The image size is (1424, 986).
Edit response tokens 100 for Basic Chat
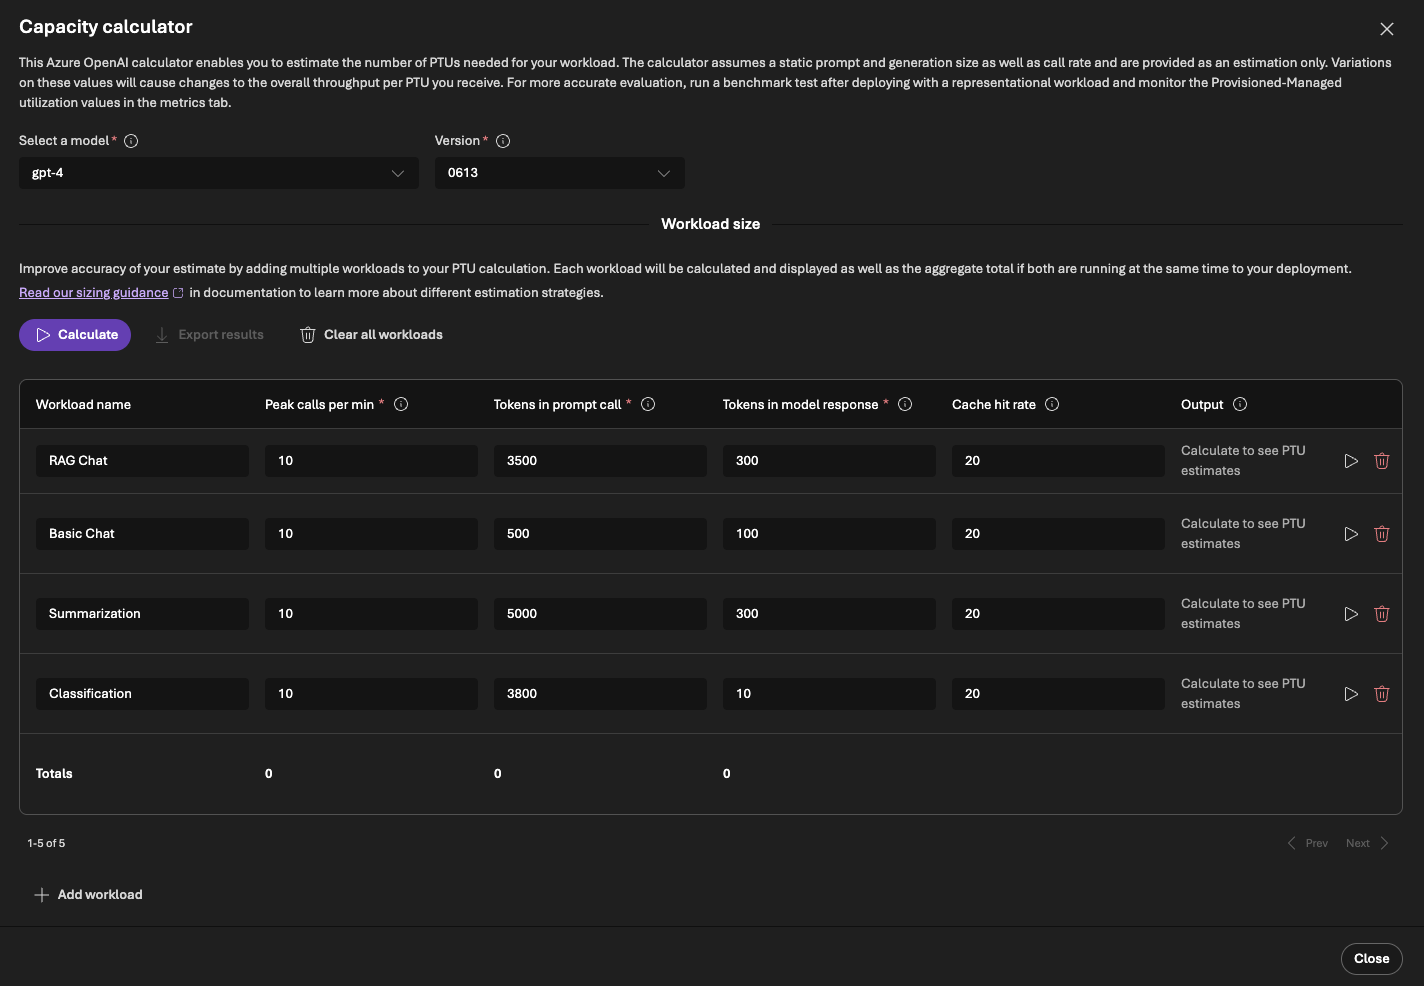tap(829, 534)
